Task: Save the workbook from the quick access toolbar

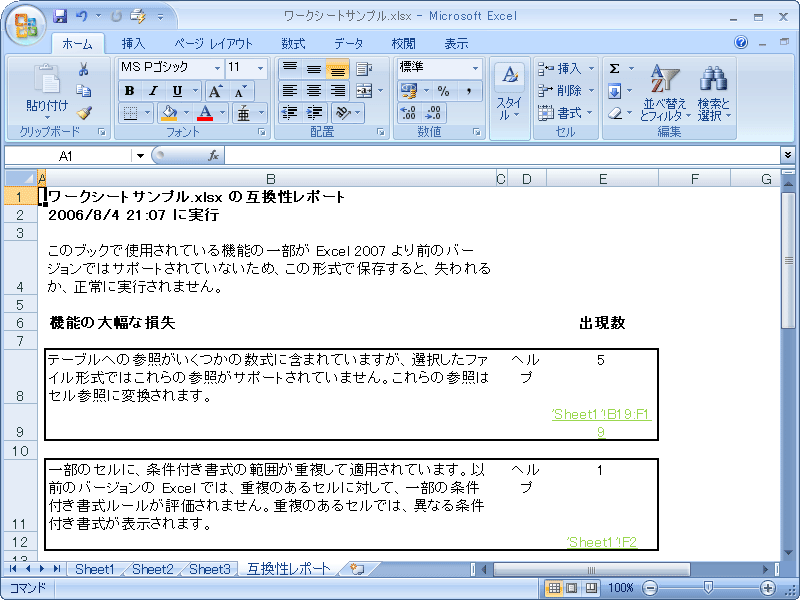Action: click(60, 16)
